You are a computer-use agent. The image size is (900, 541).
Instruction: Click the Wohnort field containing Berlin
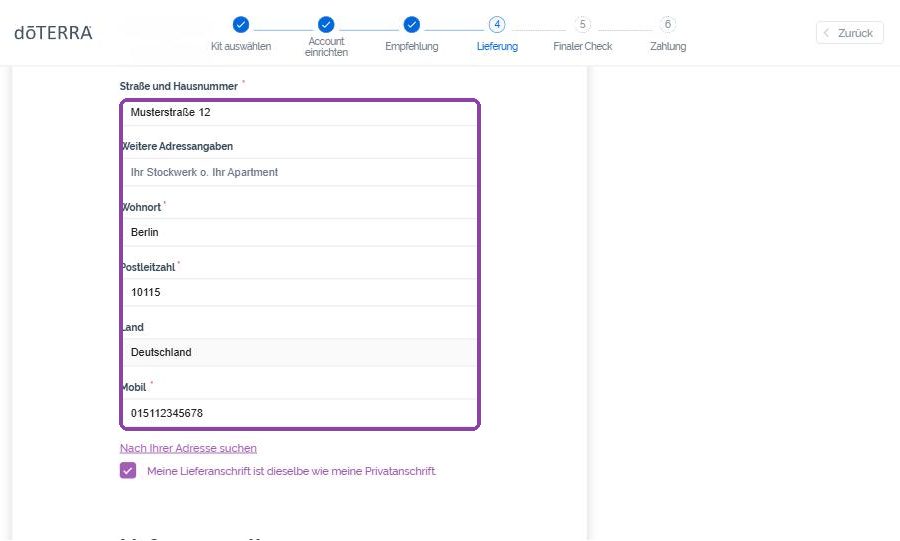[300, 232]
